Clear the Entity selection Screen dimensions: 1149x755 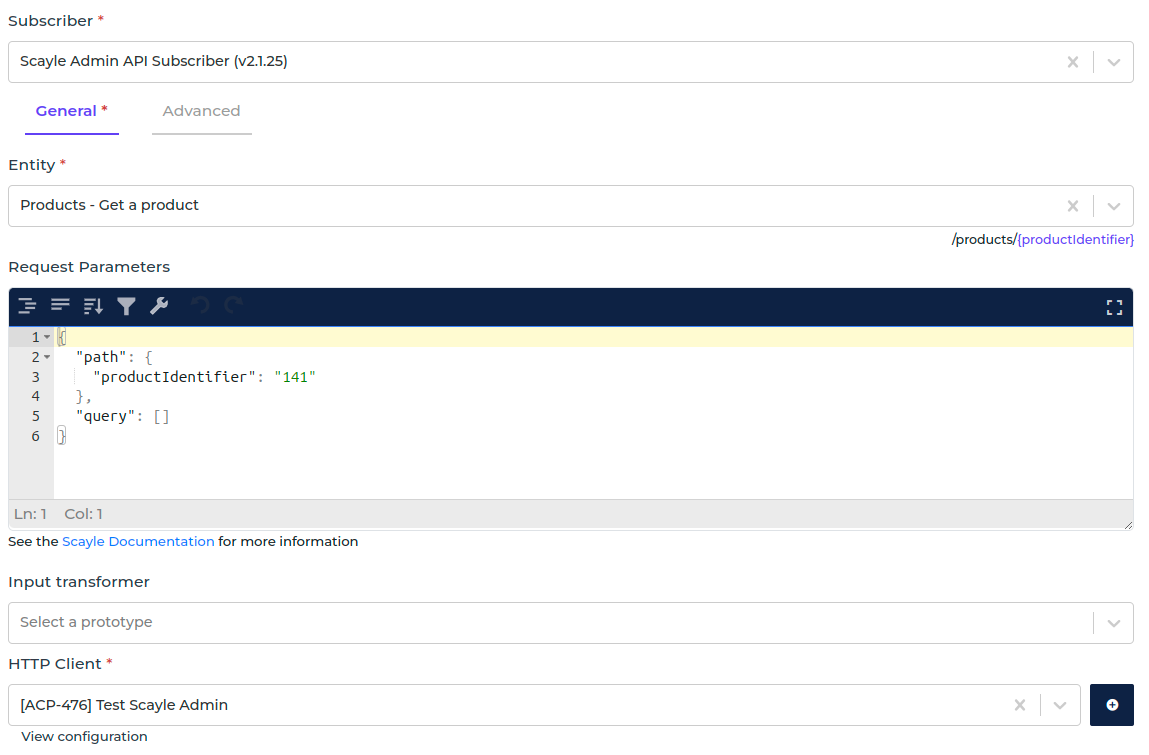pyautogui.click(x=1072, y=206)
